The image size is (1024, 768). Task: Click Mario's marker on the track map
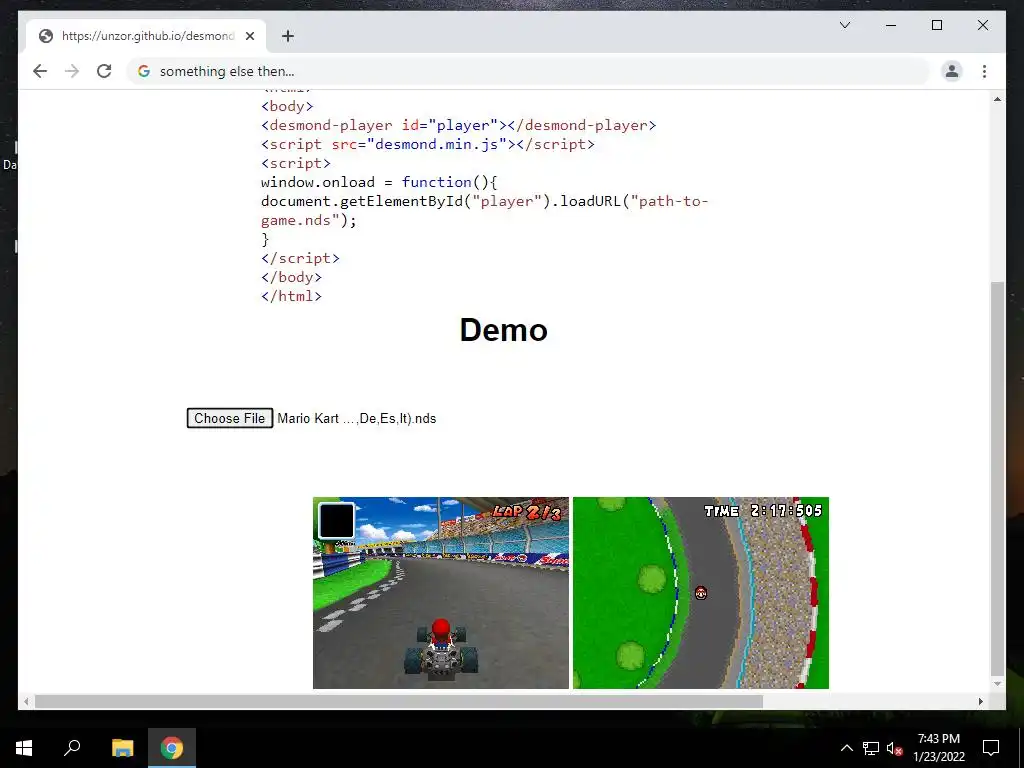click(x=701, y=593)
